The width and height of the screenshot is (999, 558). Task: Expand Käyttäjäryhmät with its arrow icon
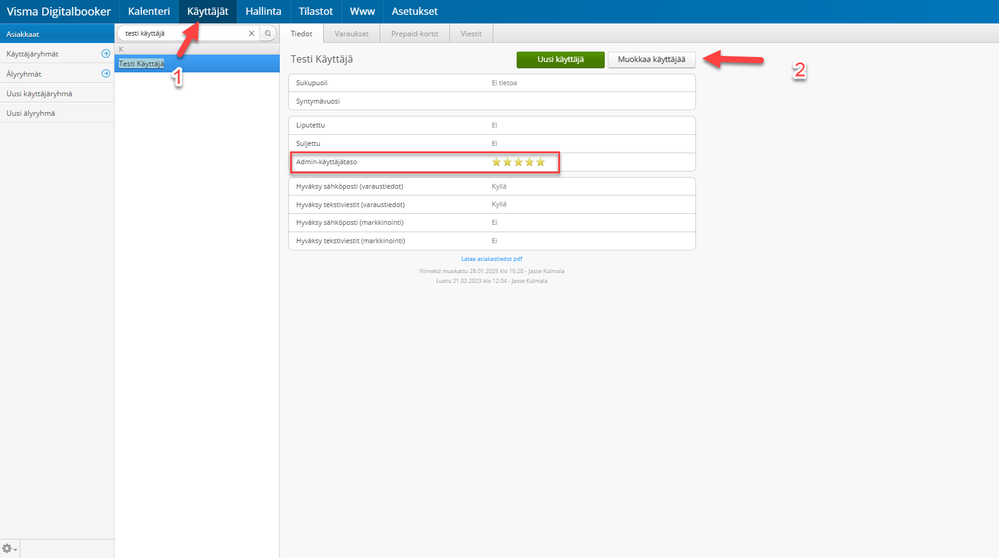(x=106, y=54)
